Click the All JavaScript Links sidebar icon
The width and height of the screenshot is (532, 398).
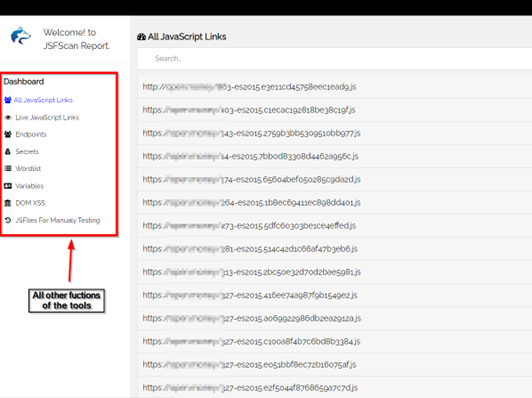[x=8, y=100]
